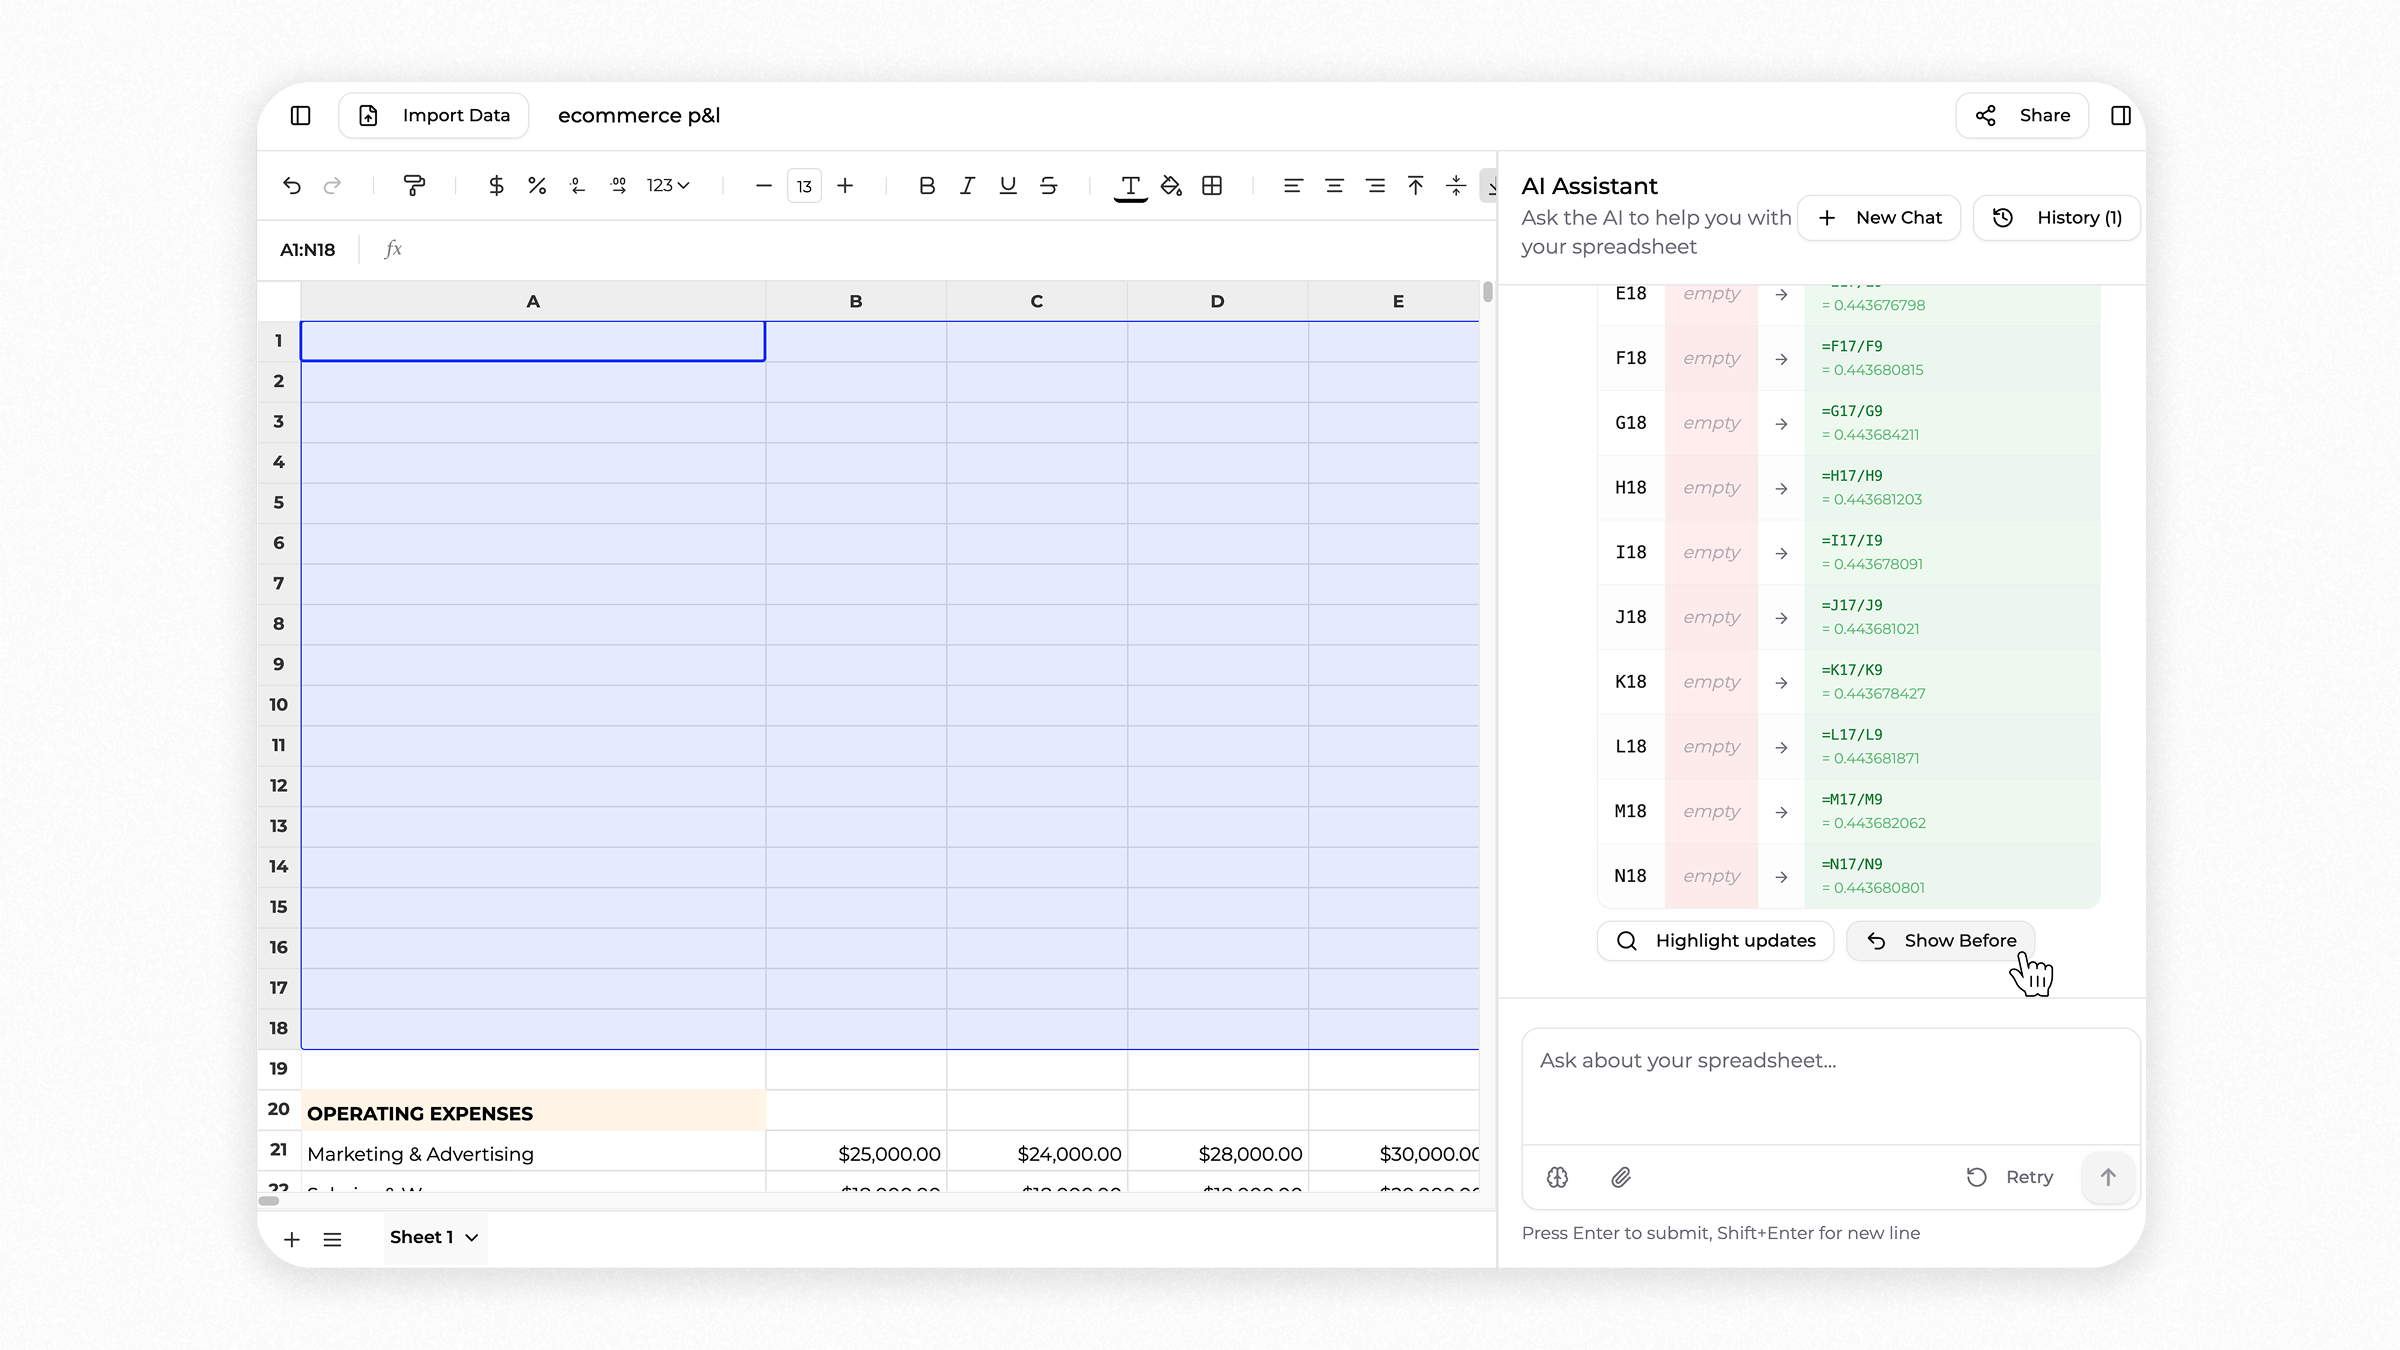2400x1350 pixels.
Task: Apply currency dollar format
Action: pos(496,185)
